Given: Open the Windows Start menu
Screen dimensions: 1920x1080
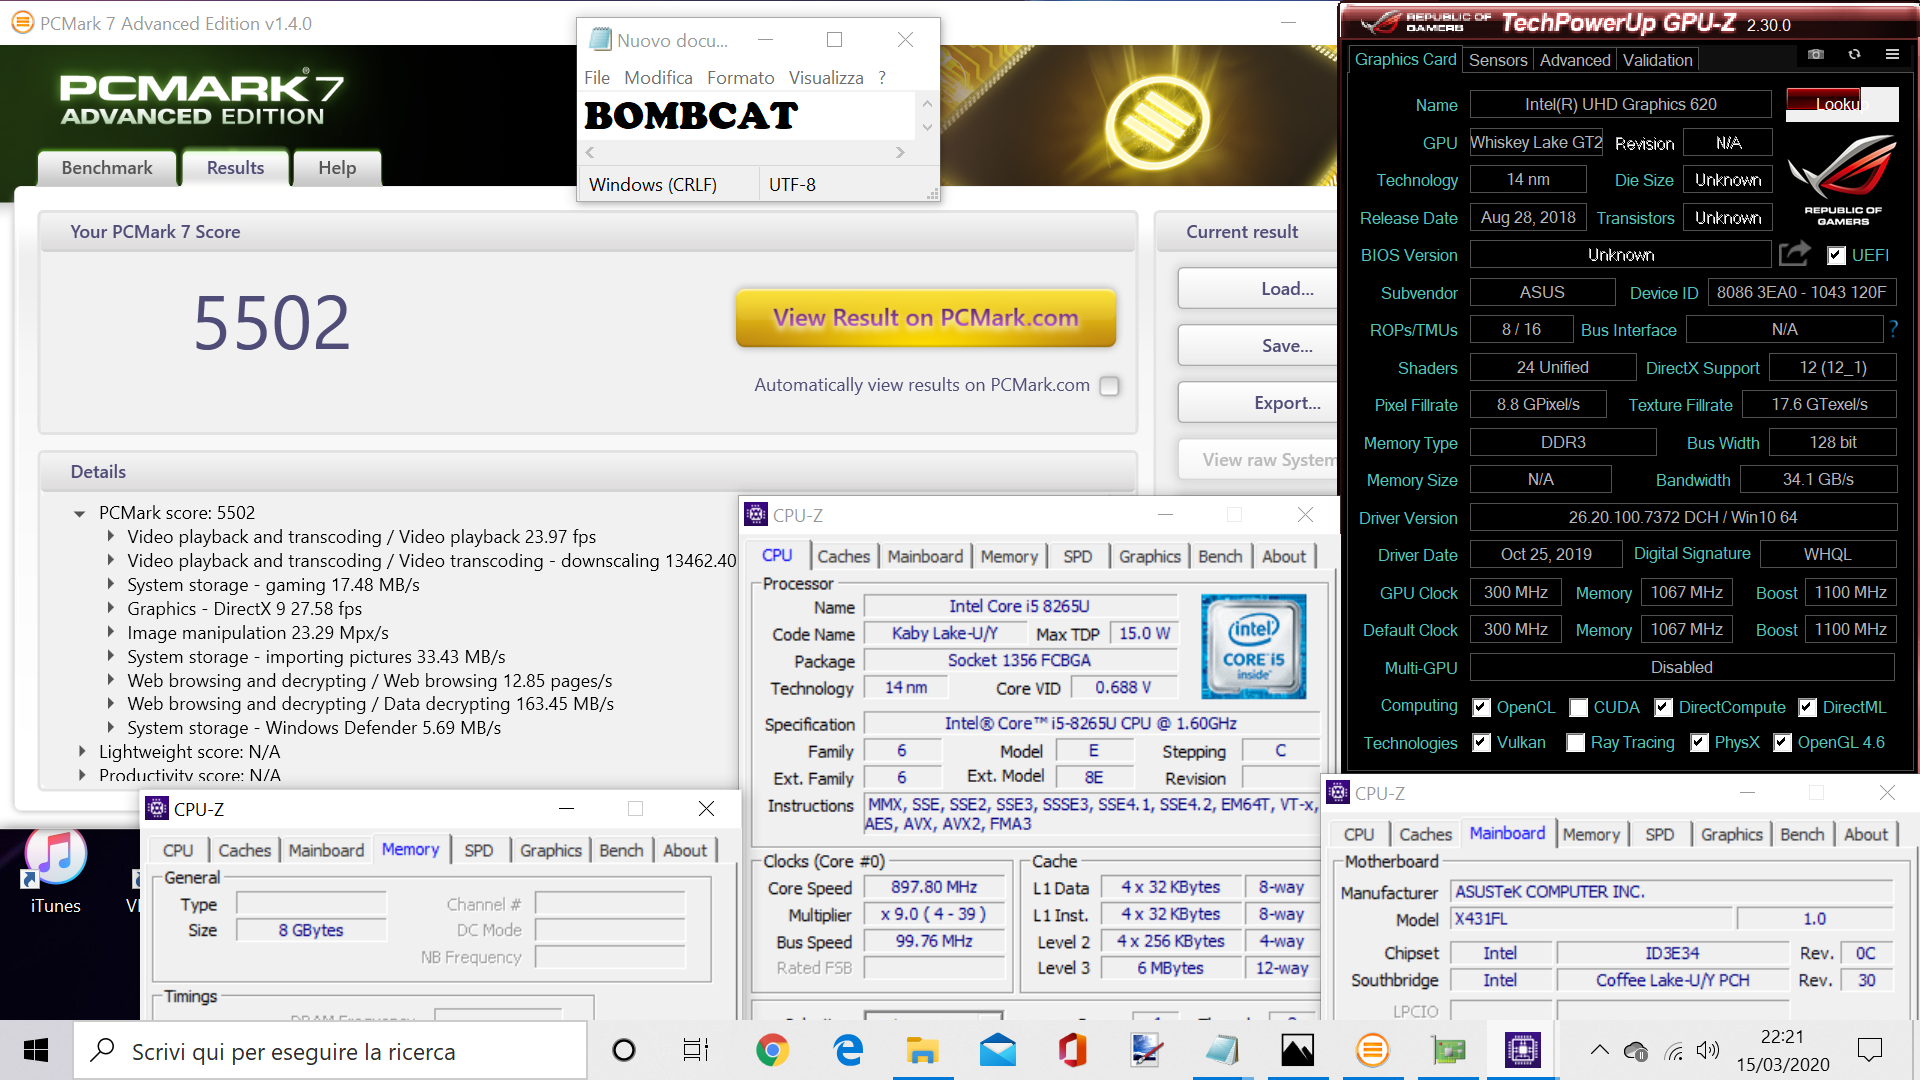Looking at the screenshot, I should tap(36, 1050).
